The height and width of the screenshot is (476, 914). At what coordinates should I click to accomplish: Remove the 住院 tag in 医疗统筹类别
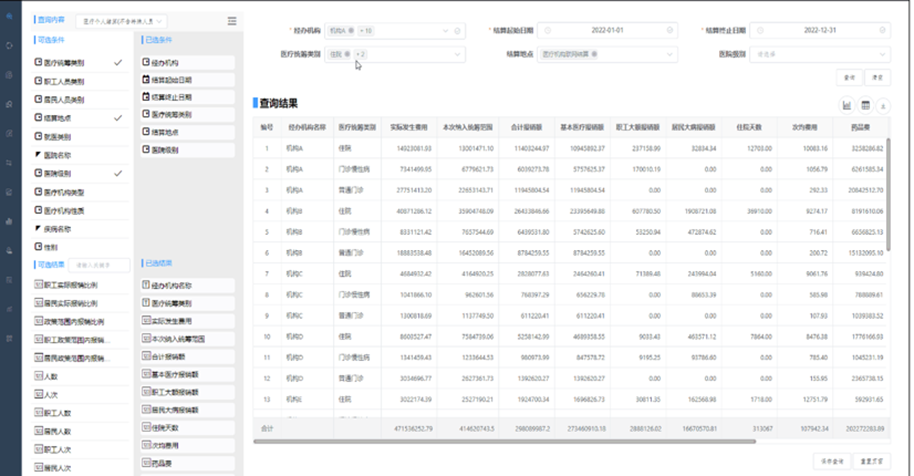pyautogui.click(x=349, y=54)
